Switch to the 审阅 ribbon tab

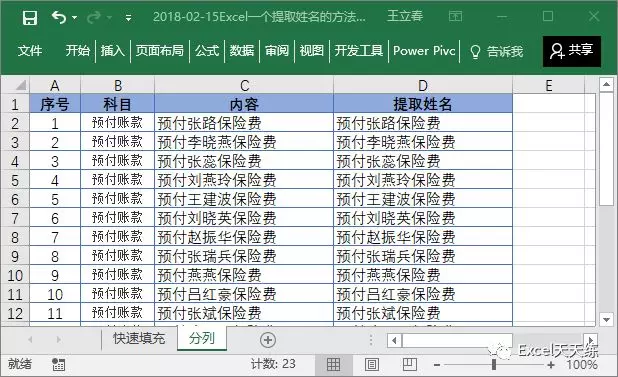pos(277,51)
